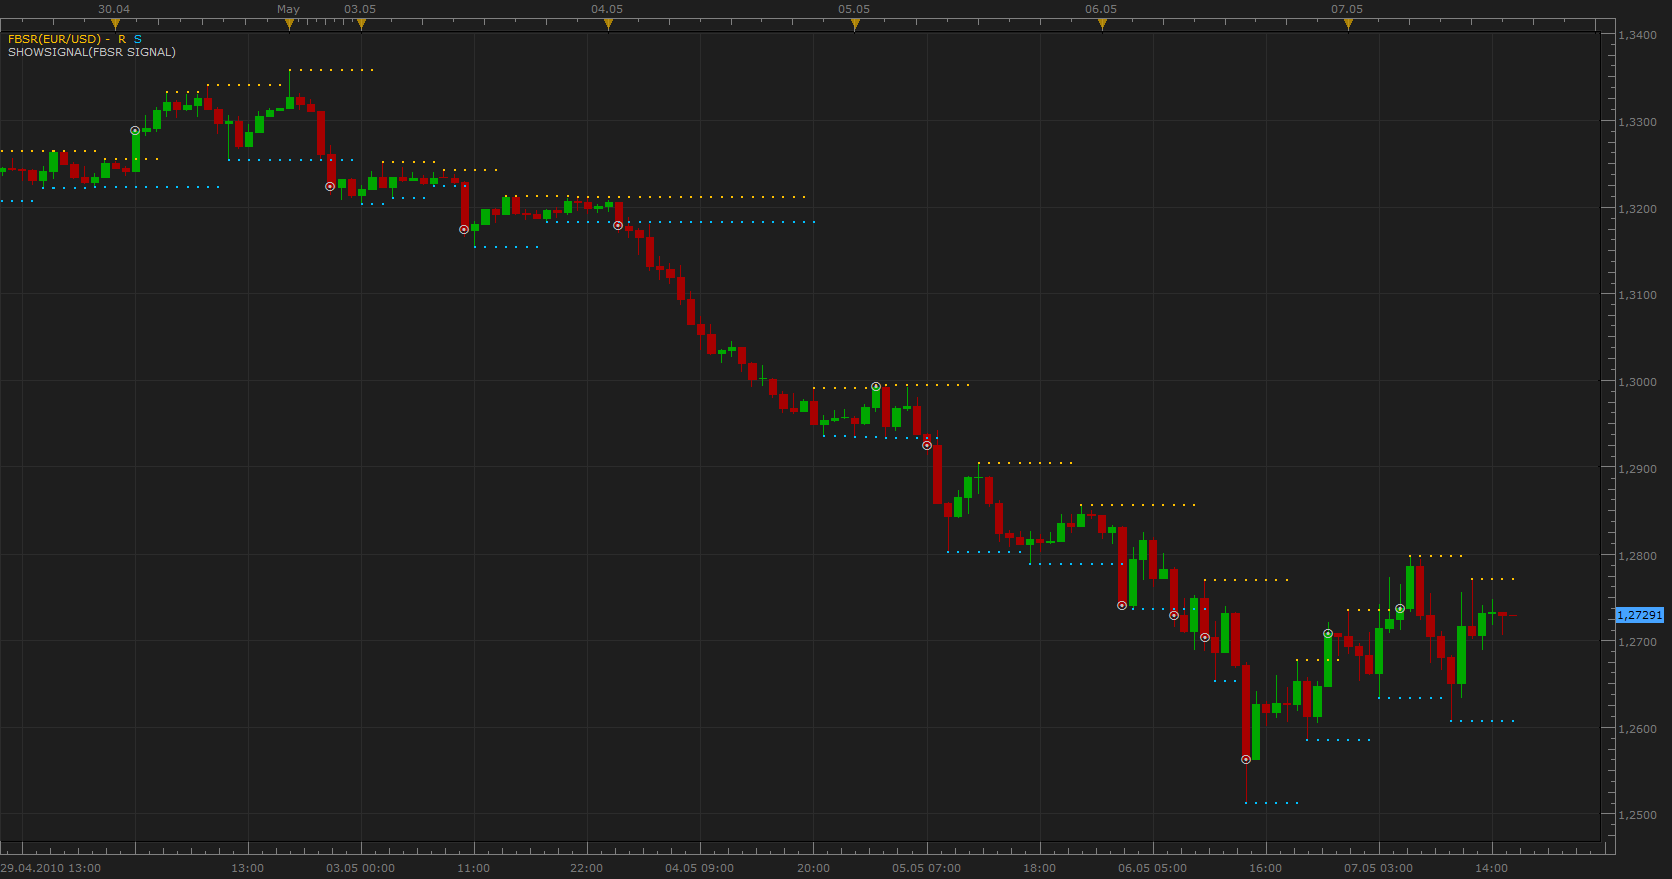Click the triangle marker under the 30.04 date
Image resolution: width=1672 pixels, height=879 pixels.
tap(115, 24)
